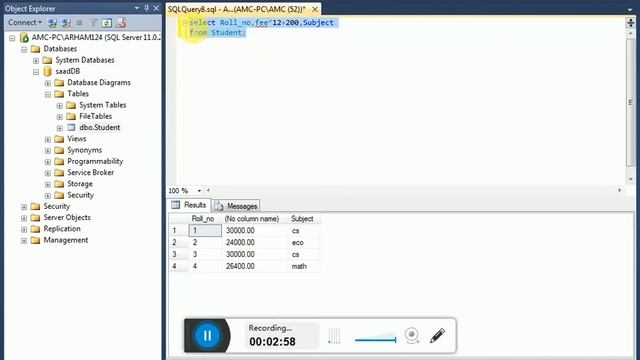
Task: Select the Management folder icon
Action: point(36,240)
